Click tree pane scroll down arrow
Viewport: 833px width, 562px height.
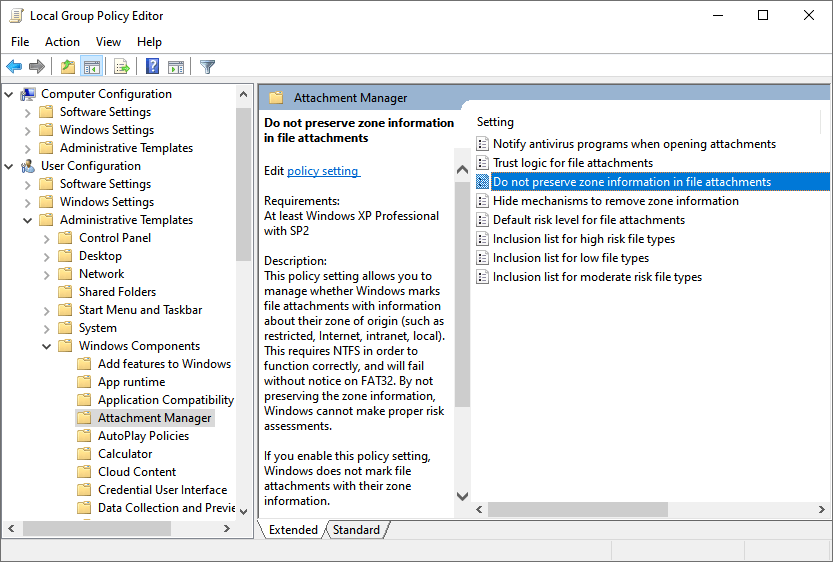(x=244, y=512)
